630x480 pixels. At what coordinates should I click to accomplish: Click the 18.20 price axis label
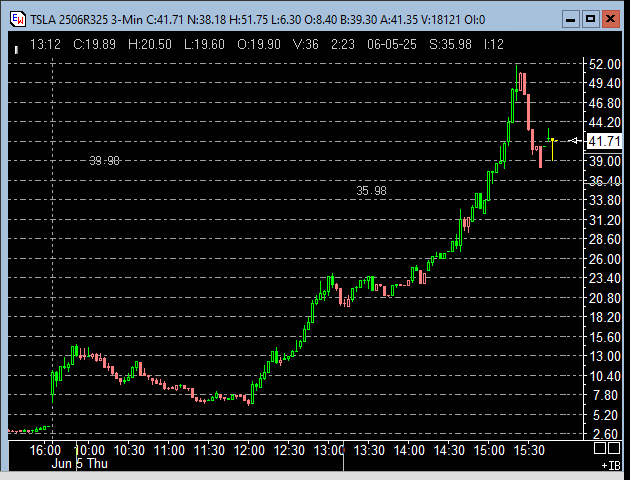pos(604,317)
